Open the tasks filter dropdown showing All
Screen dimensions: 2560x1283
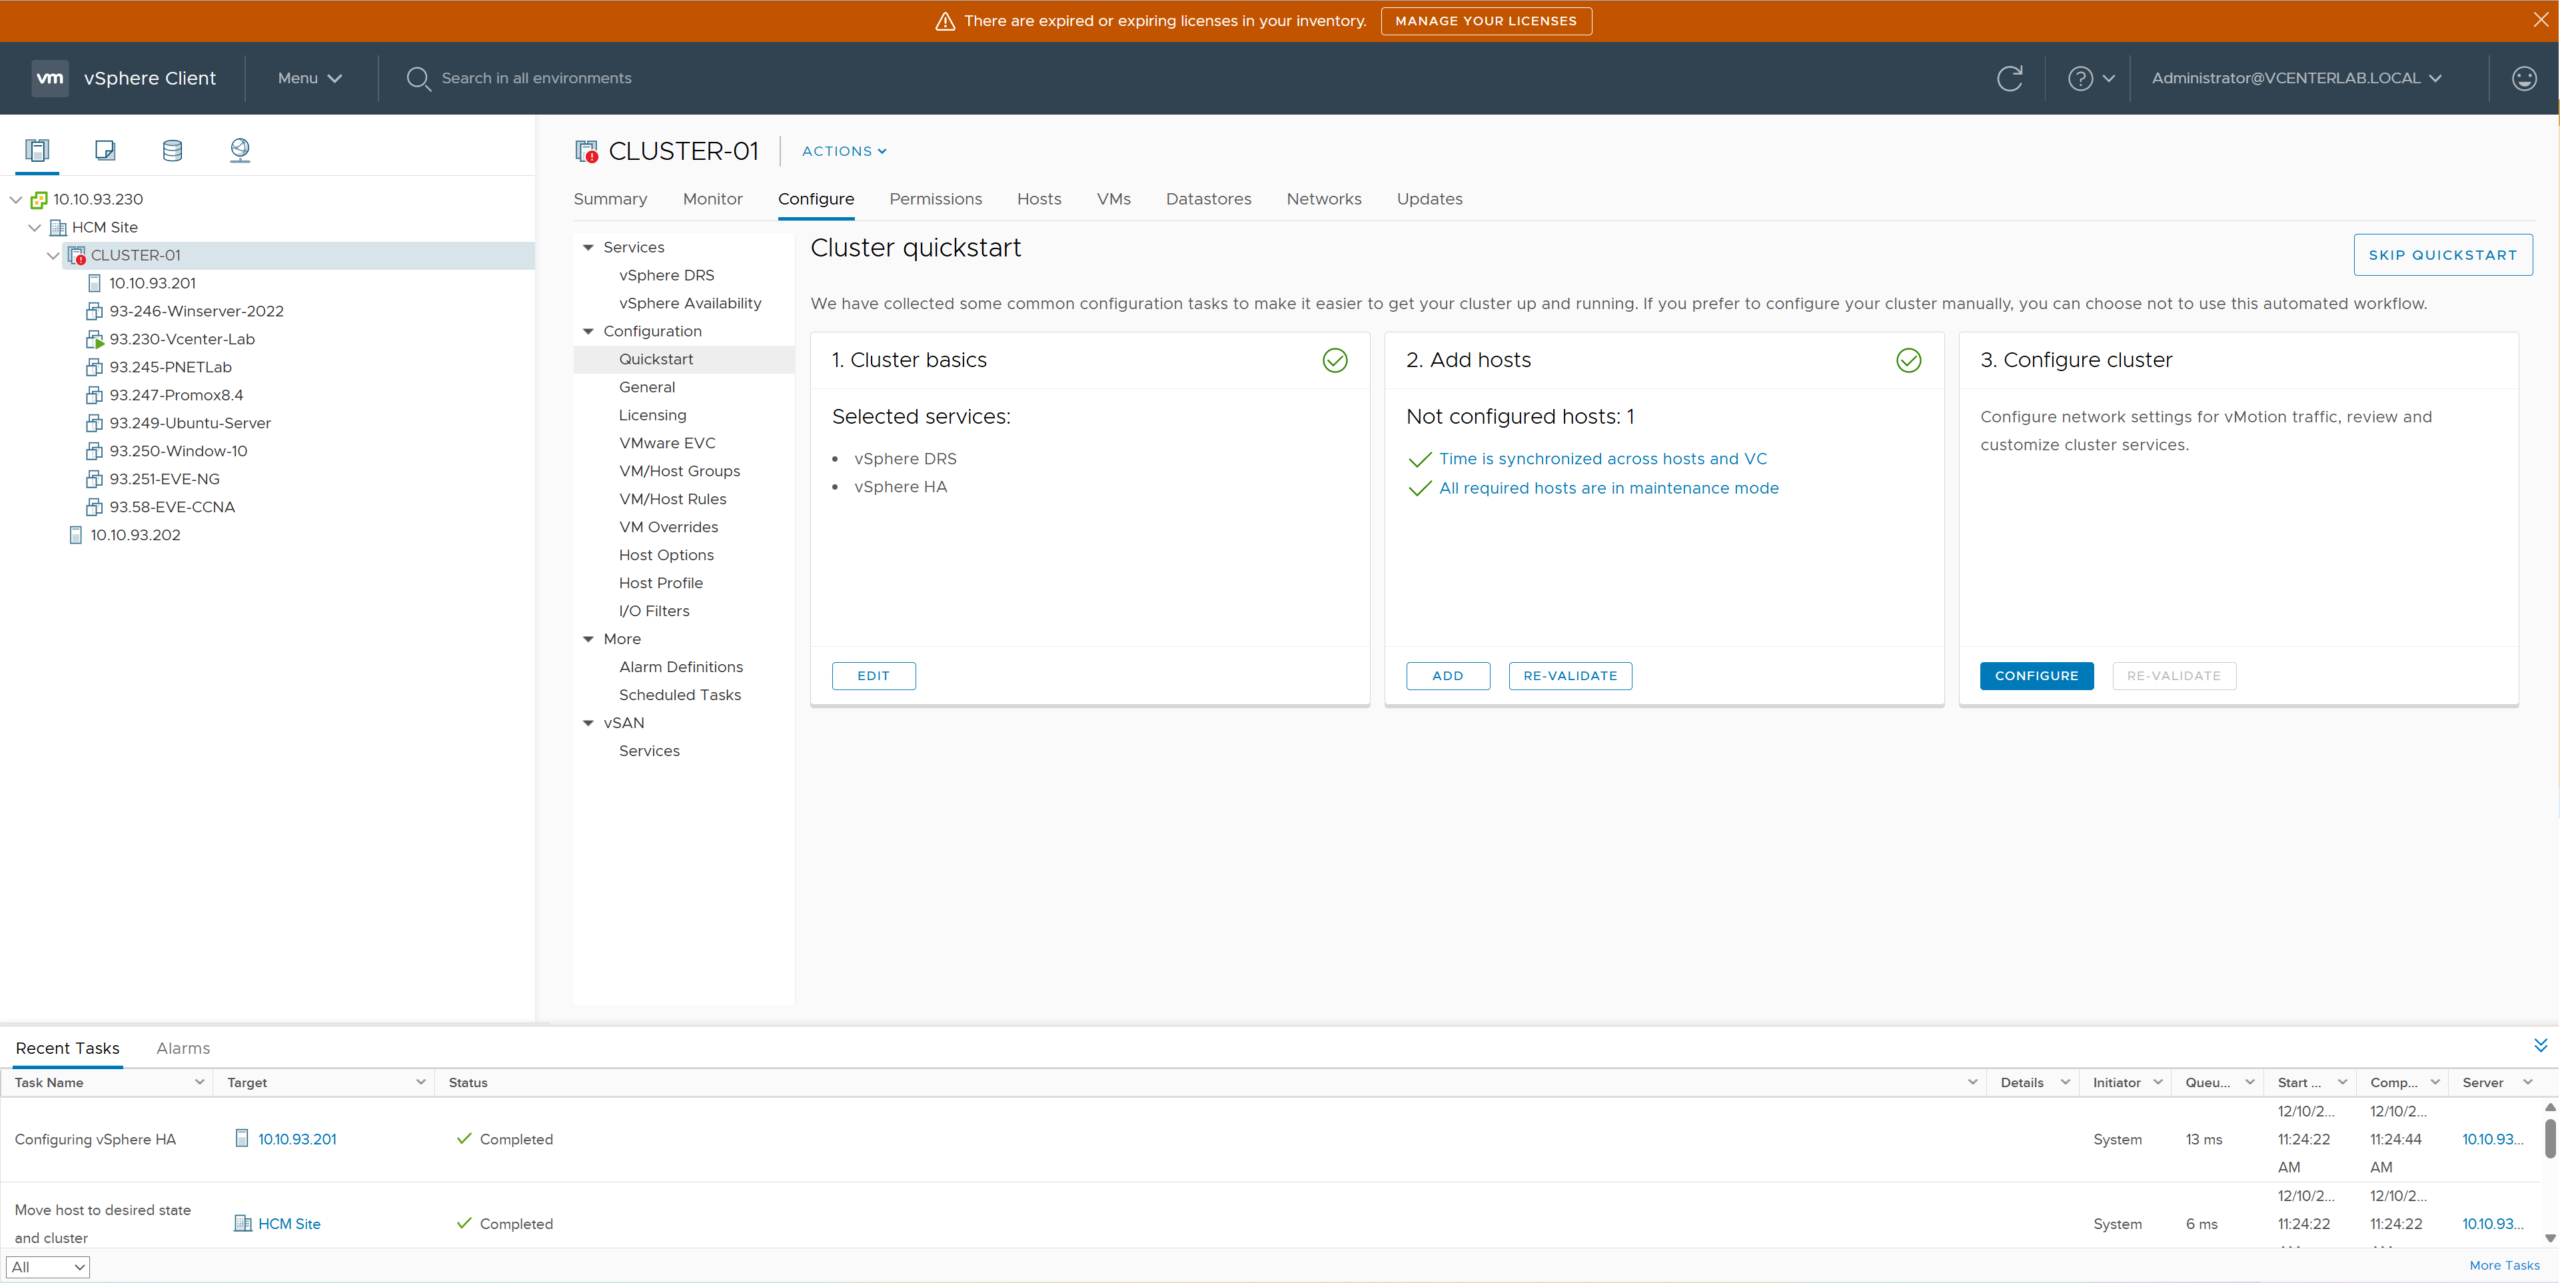tap(48, 1266)
